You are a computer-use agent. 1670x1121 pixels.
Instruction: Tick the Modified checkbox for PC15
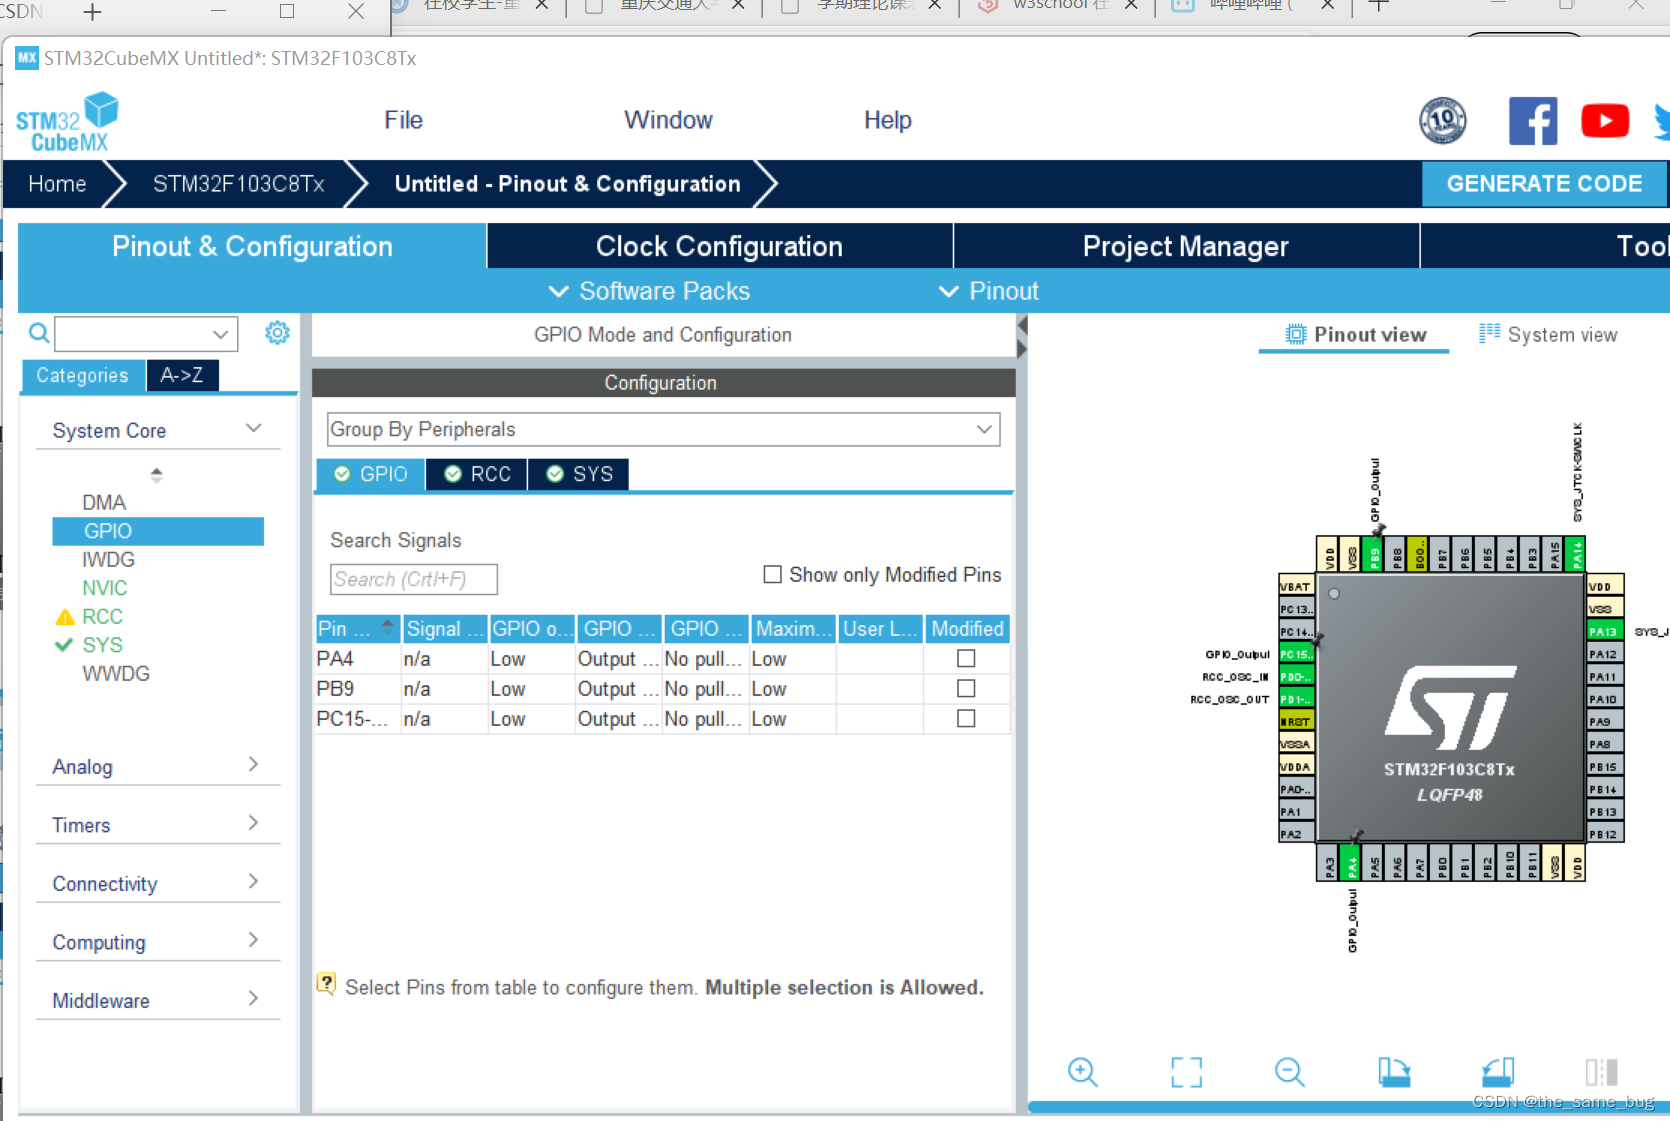click(x=966, y=718)
